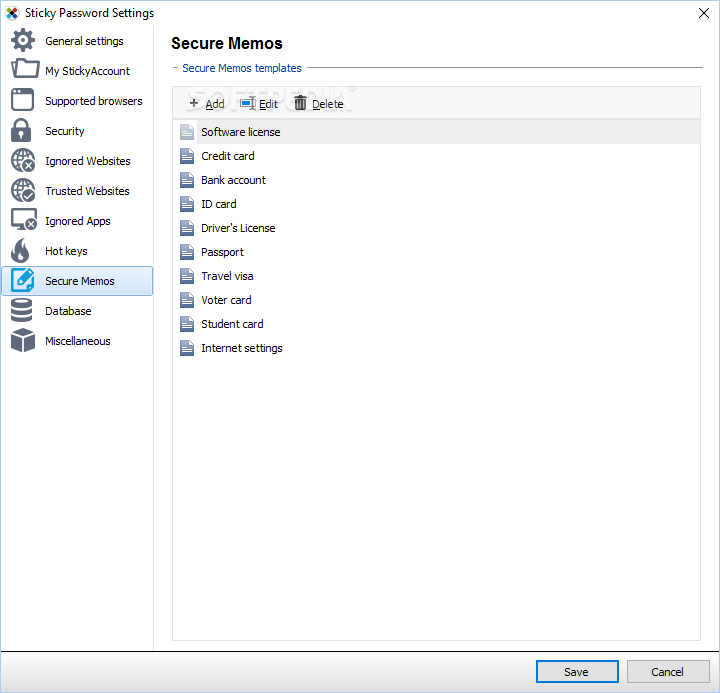
Task: Click the plus icon beside Add
Action: pos(194,103)
